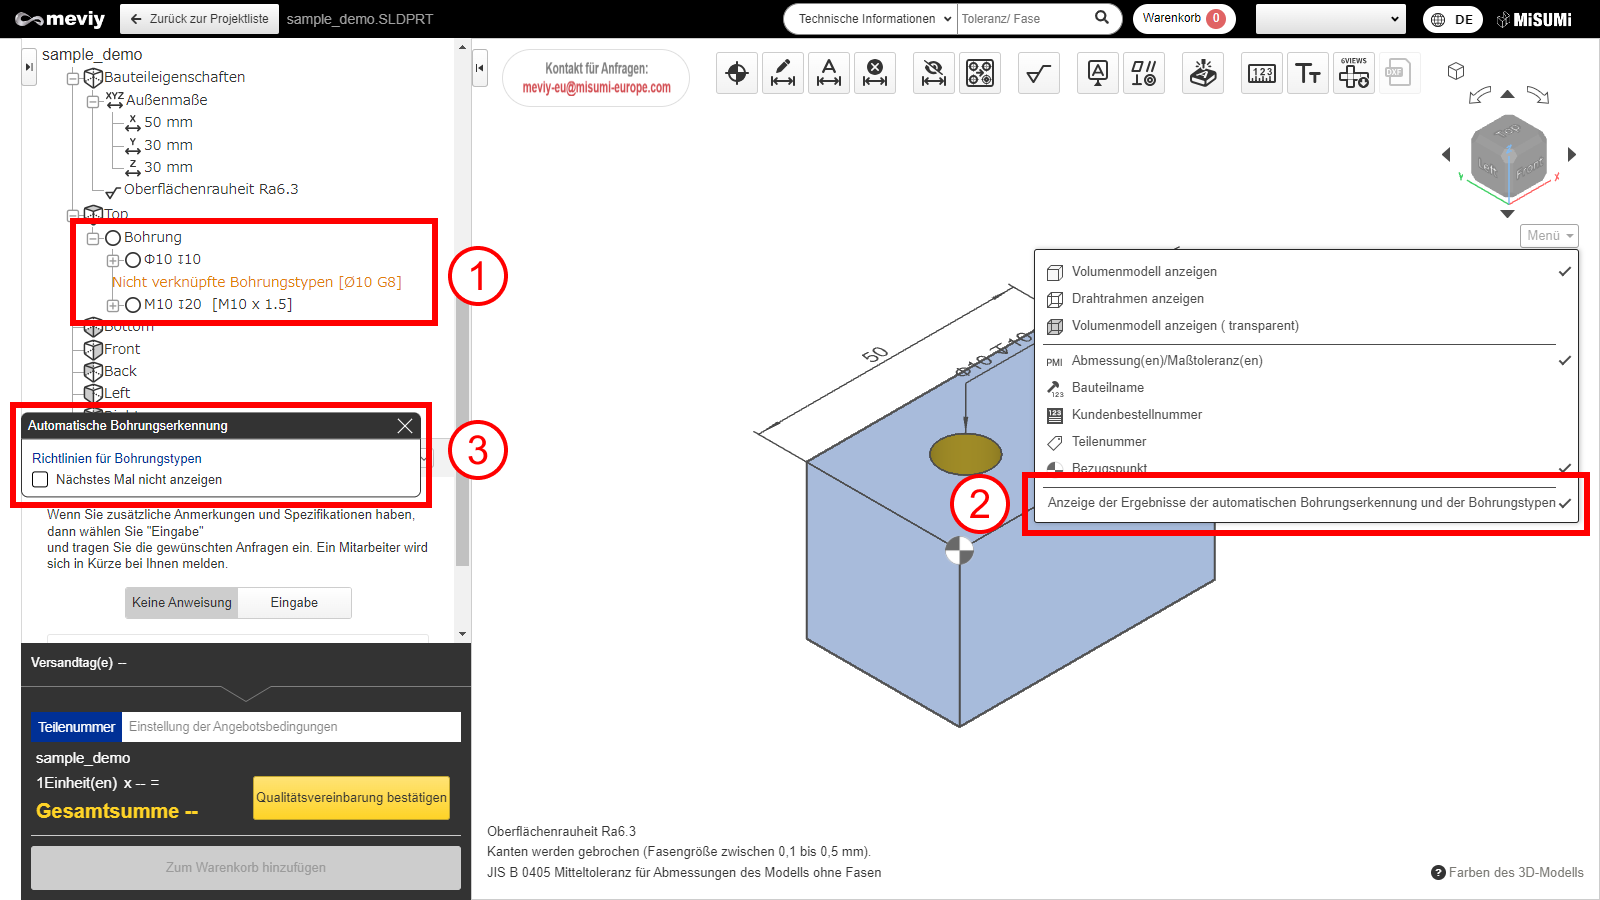
Task: Enable 'Nächstes Mal nicht anzeigen' checkbox
Action: (41, 480)
